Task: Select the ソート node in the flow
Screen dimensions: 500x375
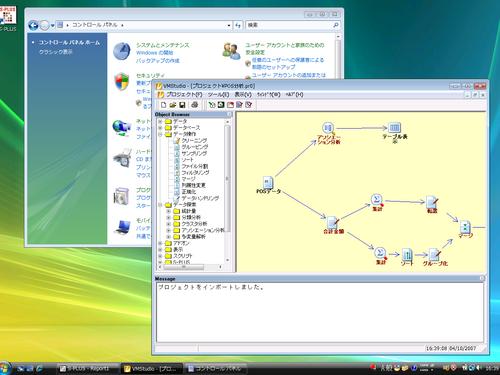Action: click(407, 254)
